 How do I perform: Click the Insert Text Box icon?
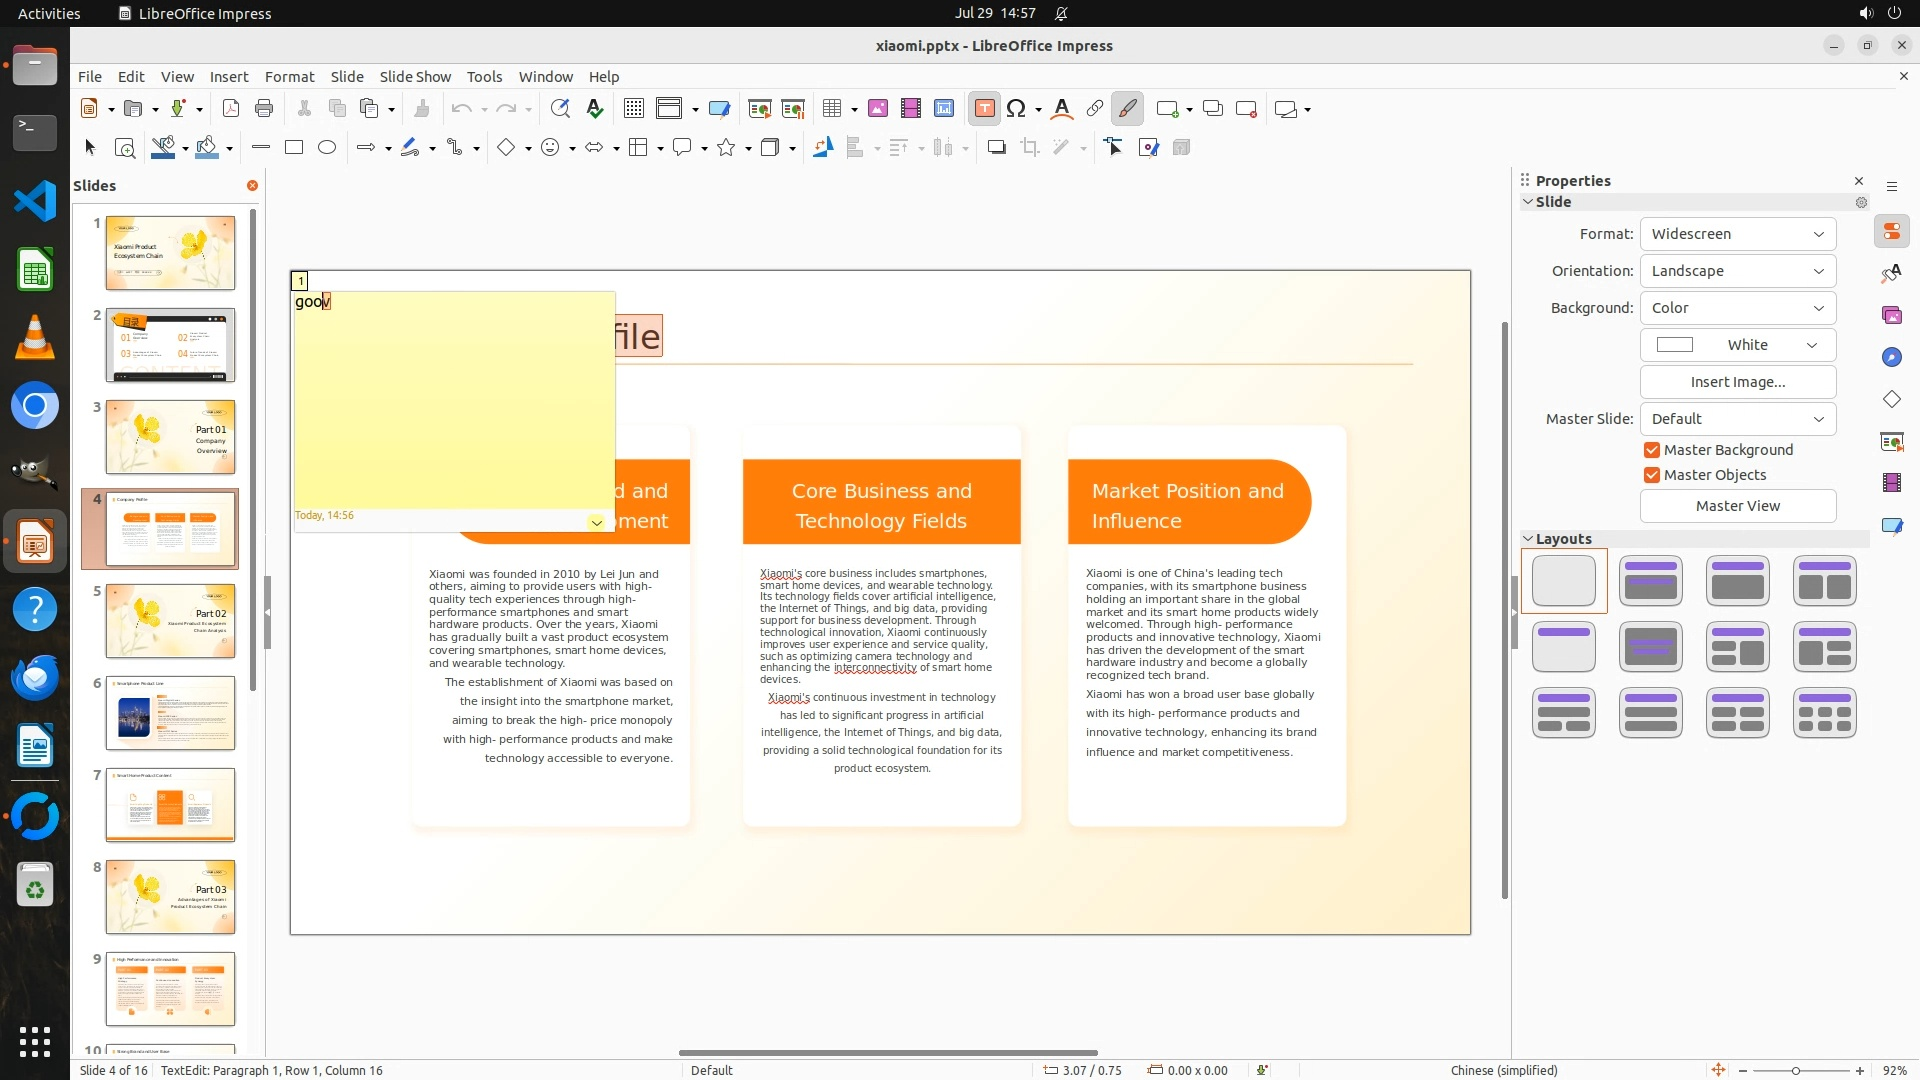point(984,109)
